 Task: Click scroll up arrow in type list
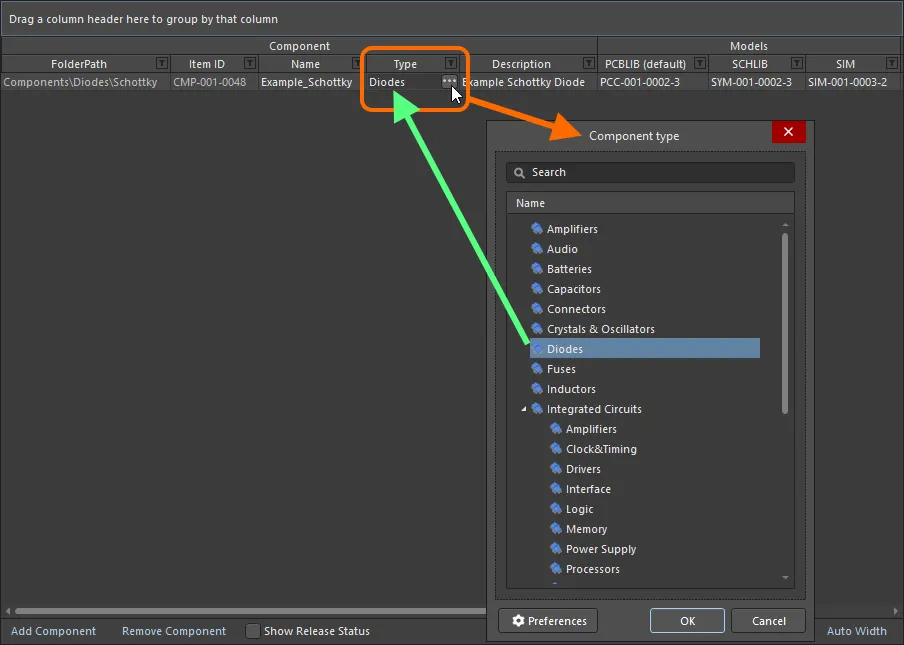tap(785, 225)
